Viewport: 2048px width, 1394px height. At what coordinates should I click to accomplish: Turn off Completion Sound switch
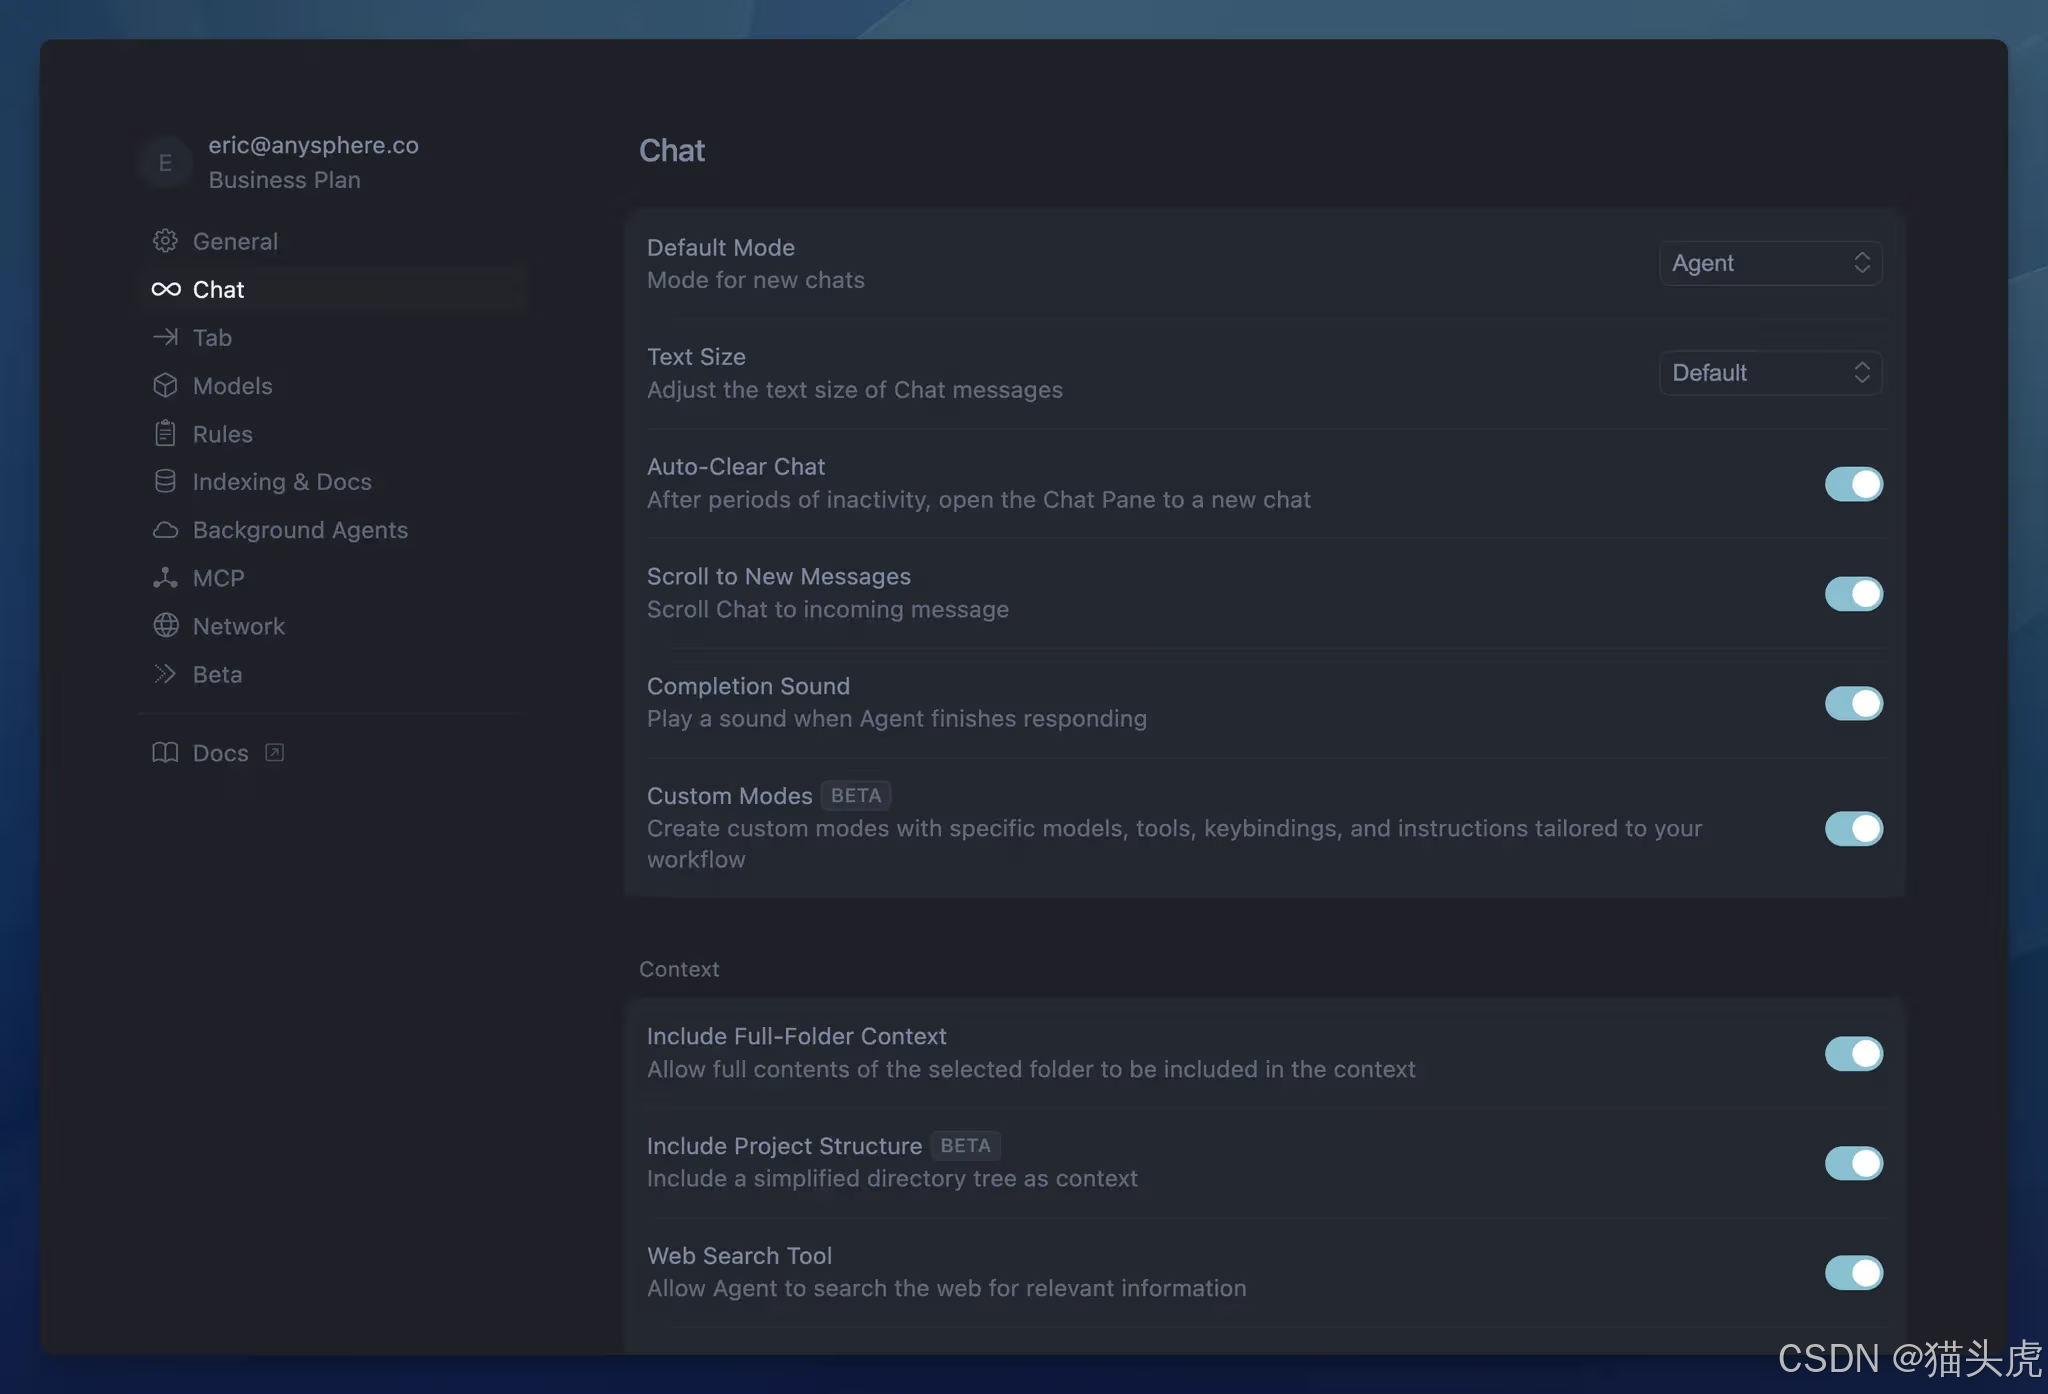click(1853, 703)
